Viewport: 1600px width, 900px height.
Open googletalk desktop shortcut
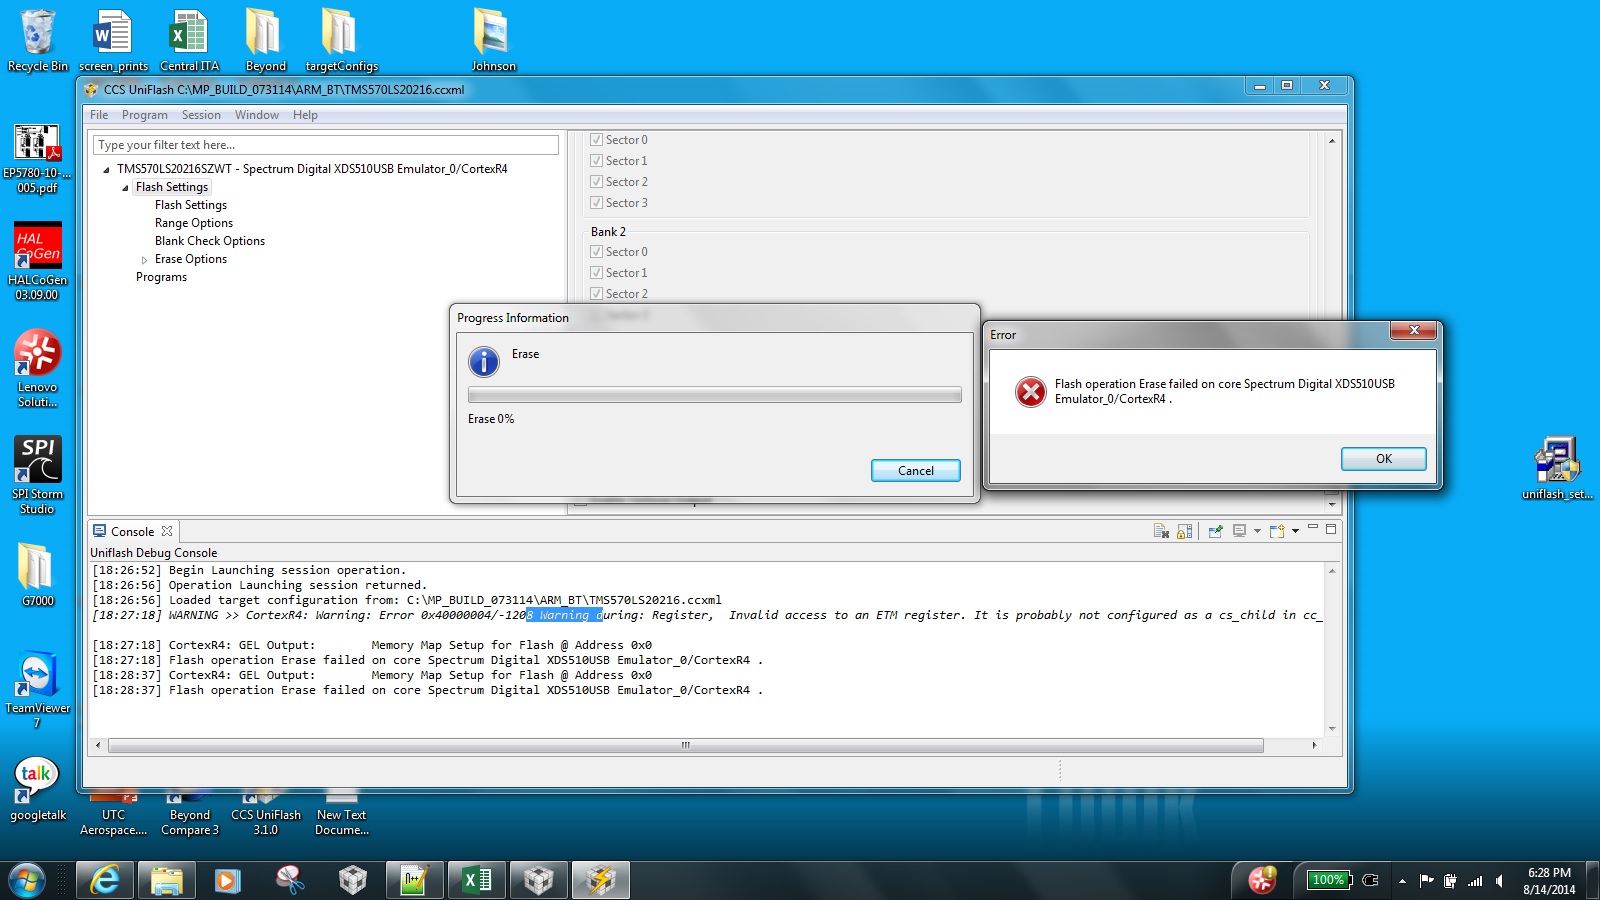pos(37,789)
